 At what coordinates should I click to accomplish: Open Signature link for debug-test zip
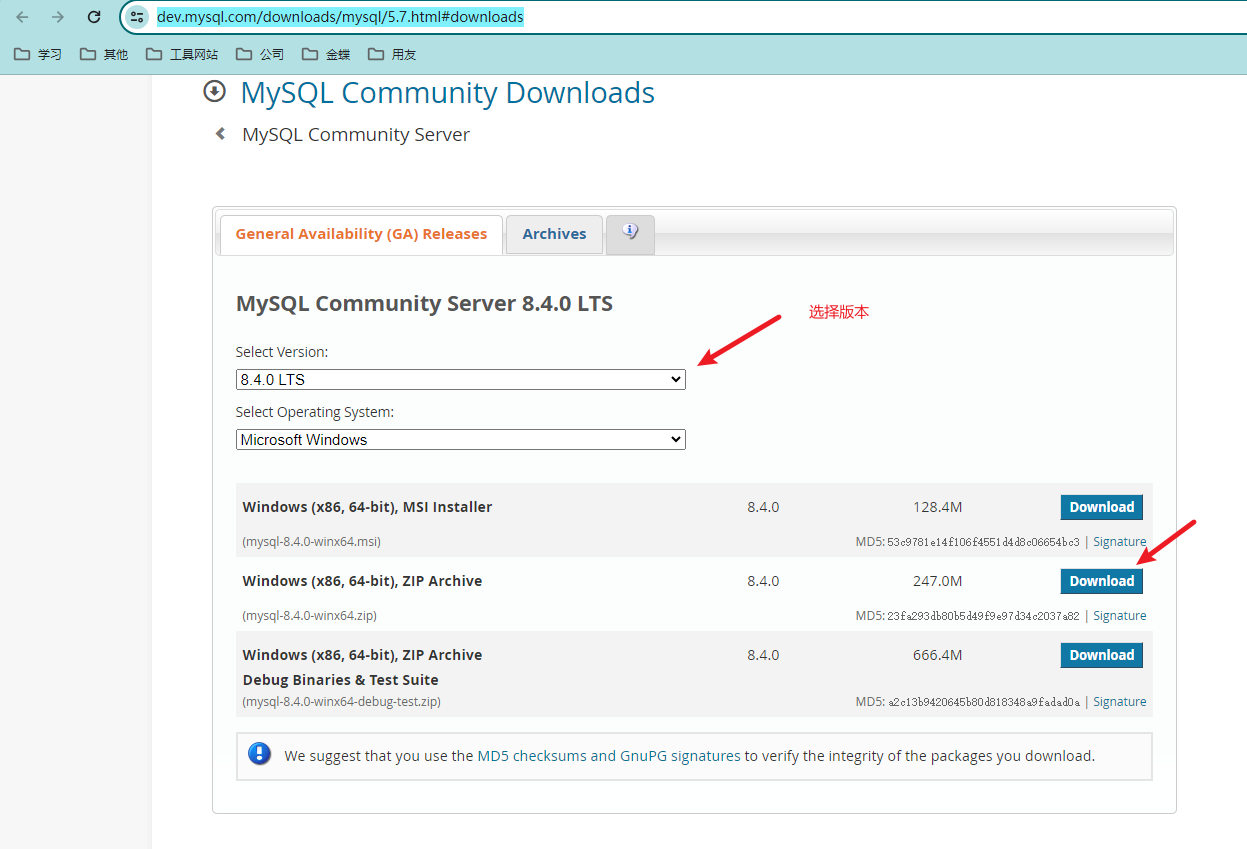pos(1120,702)
